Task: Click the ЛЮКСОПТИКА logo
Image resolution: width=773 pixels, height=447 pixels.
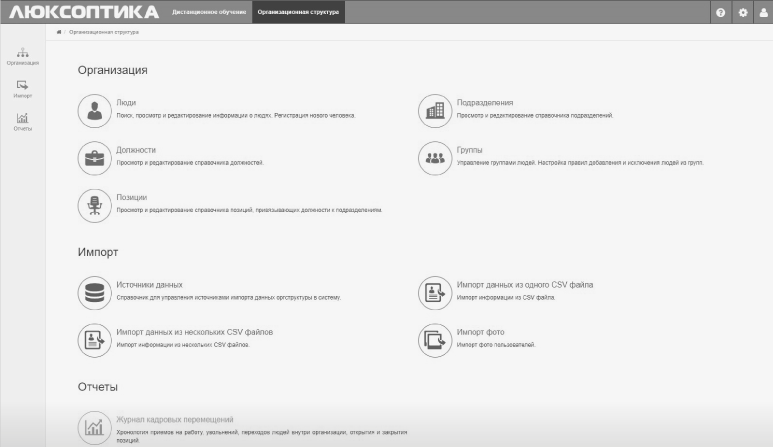Action: tap(84, 12)
